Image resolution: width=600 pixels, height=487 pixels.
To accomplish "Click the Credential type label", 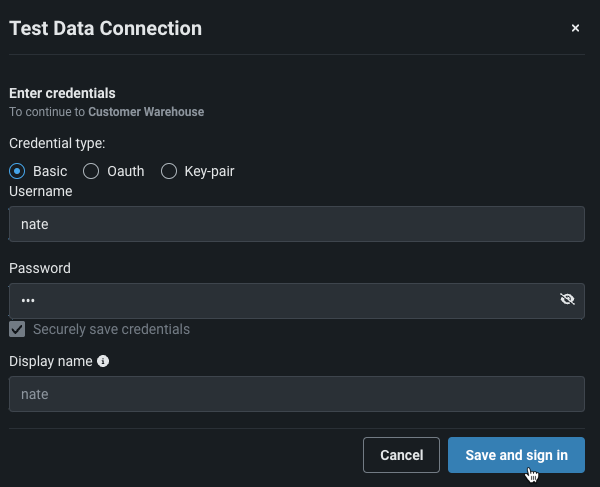I will [64, 144].
